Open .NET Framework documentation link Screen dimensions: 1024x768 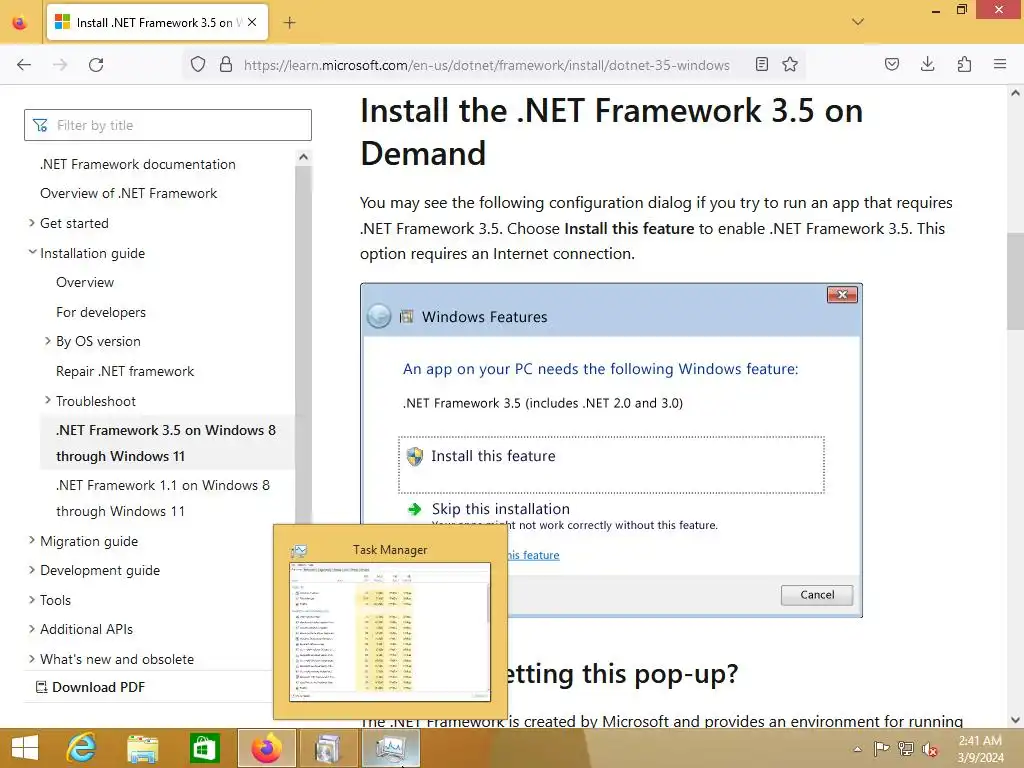(x=138, y=165)
